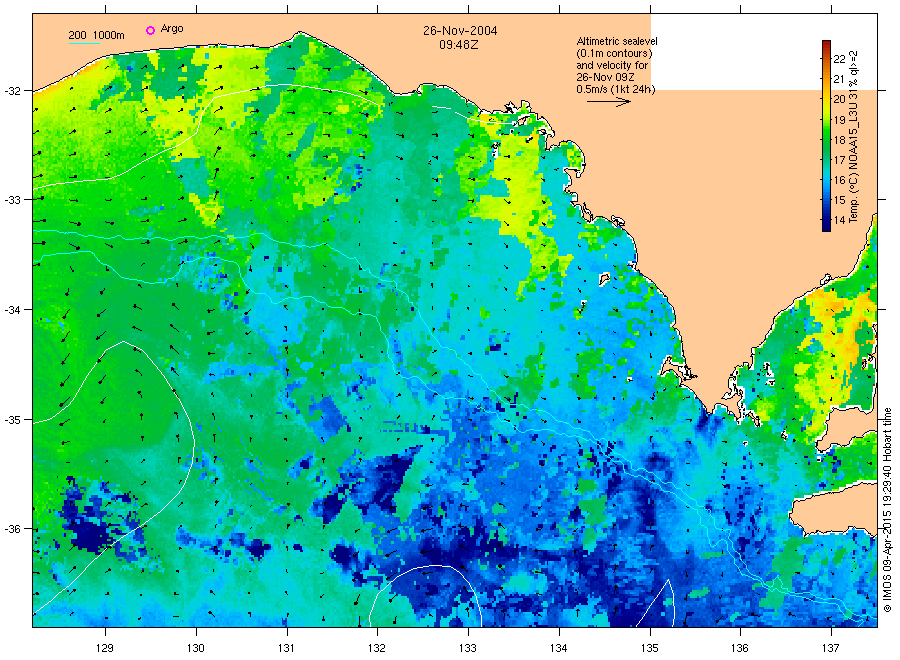Click the color bar label '21'
This screenshot has height=660, width=900.
pos(839,79)
